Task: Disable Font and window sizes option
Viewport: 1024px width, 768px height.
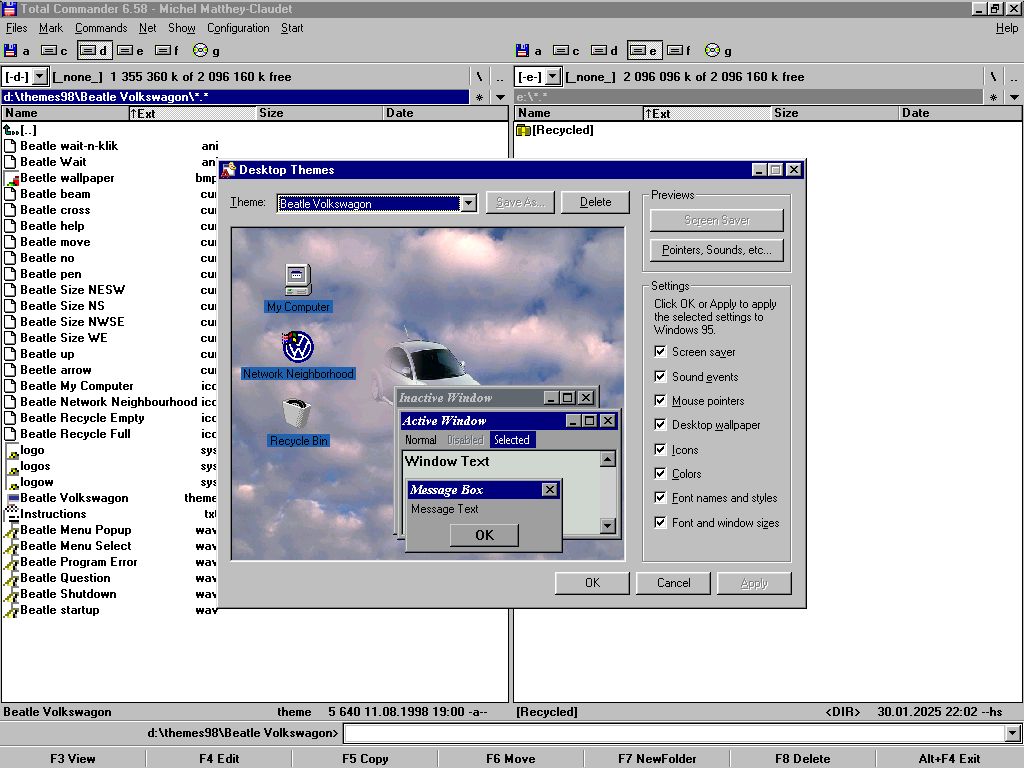Action: 660,522
